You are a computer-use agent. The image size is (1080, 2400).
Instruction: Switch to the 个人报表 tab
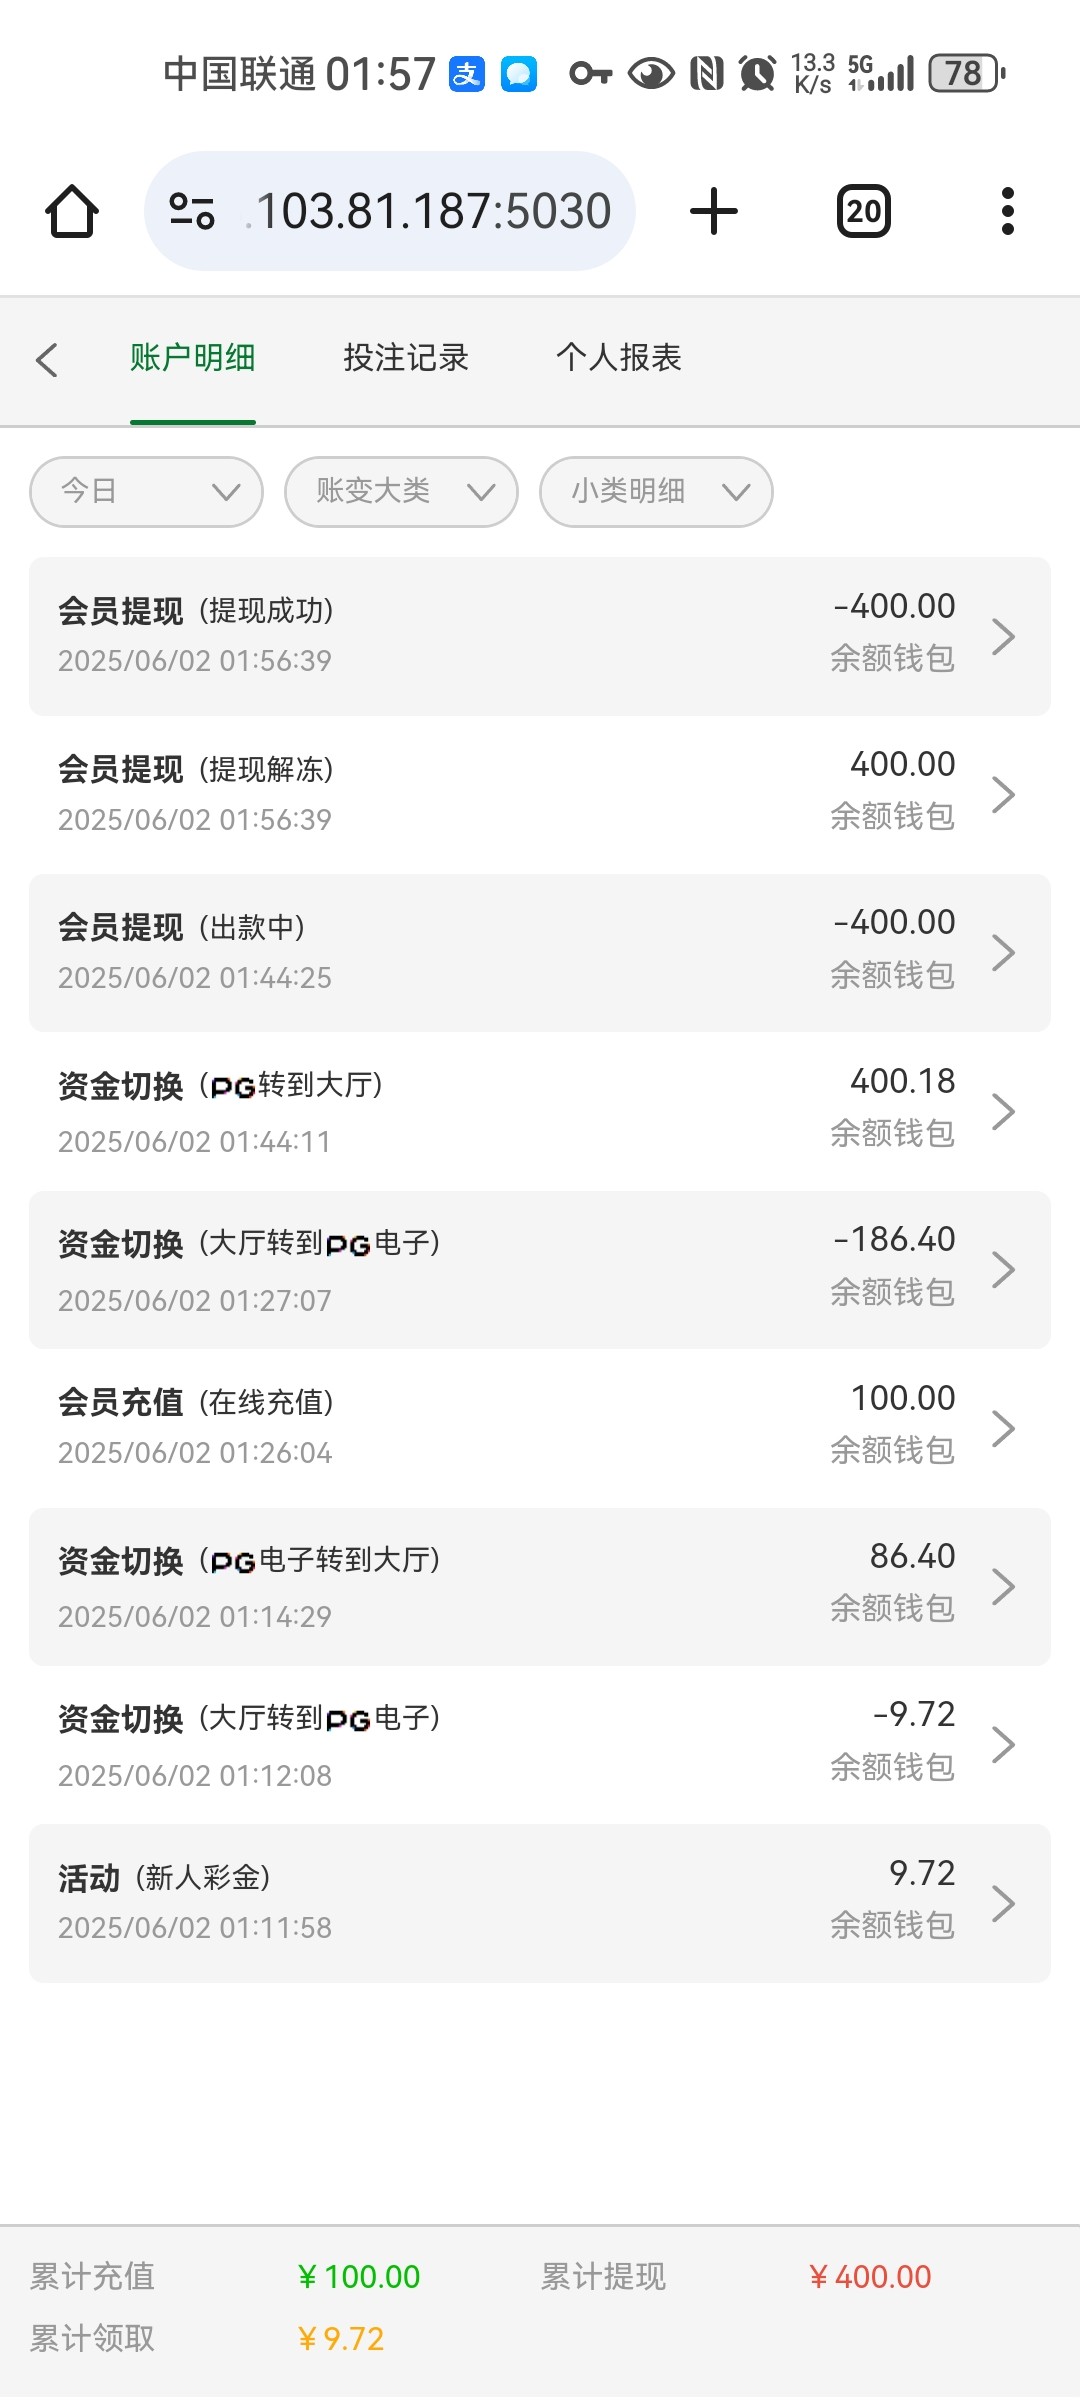(x=618, y=358)
